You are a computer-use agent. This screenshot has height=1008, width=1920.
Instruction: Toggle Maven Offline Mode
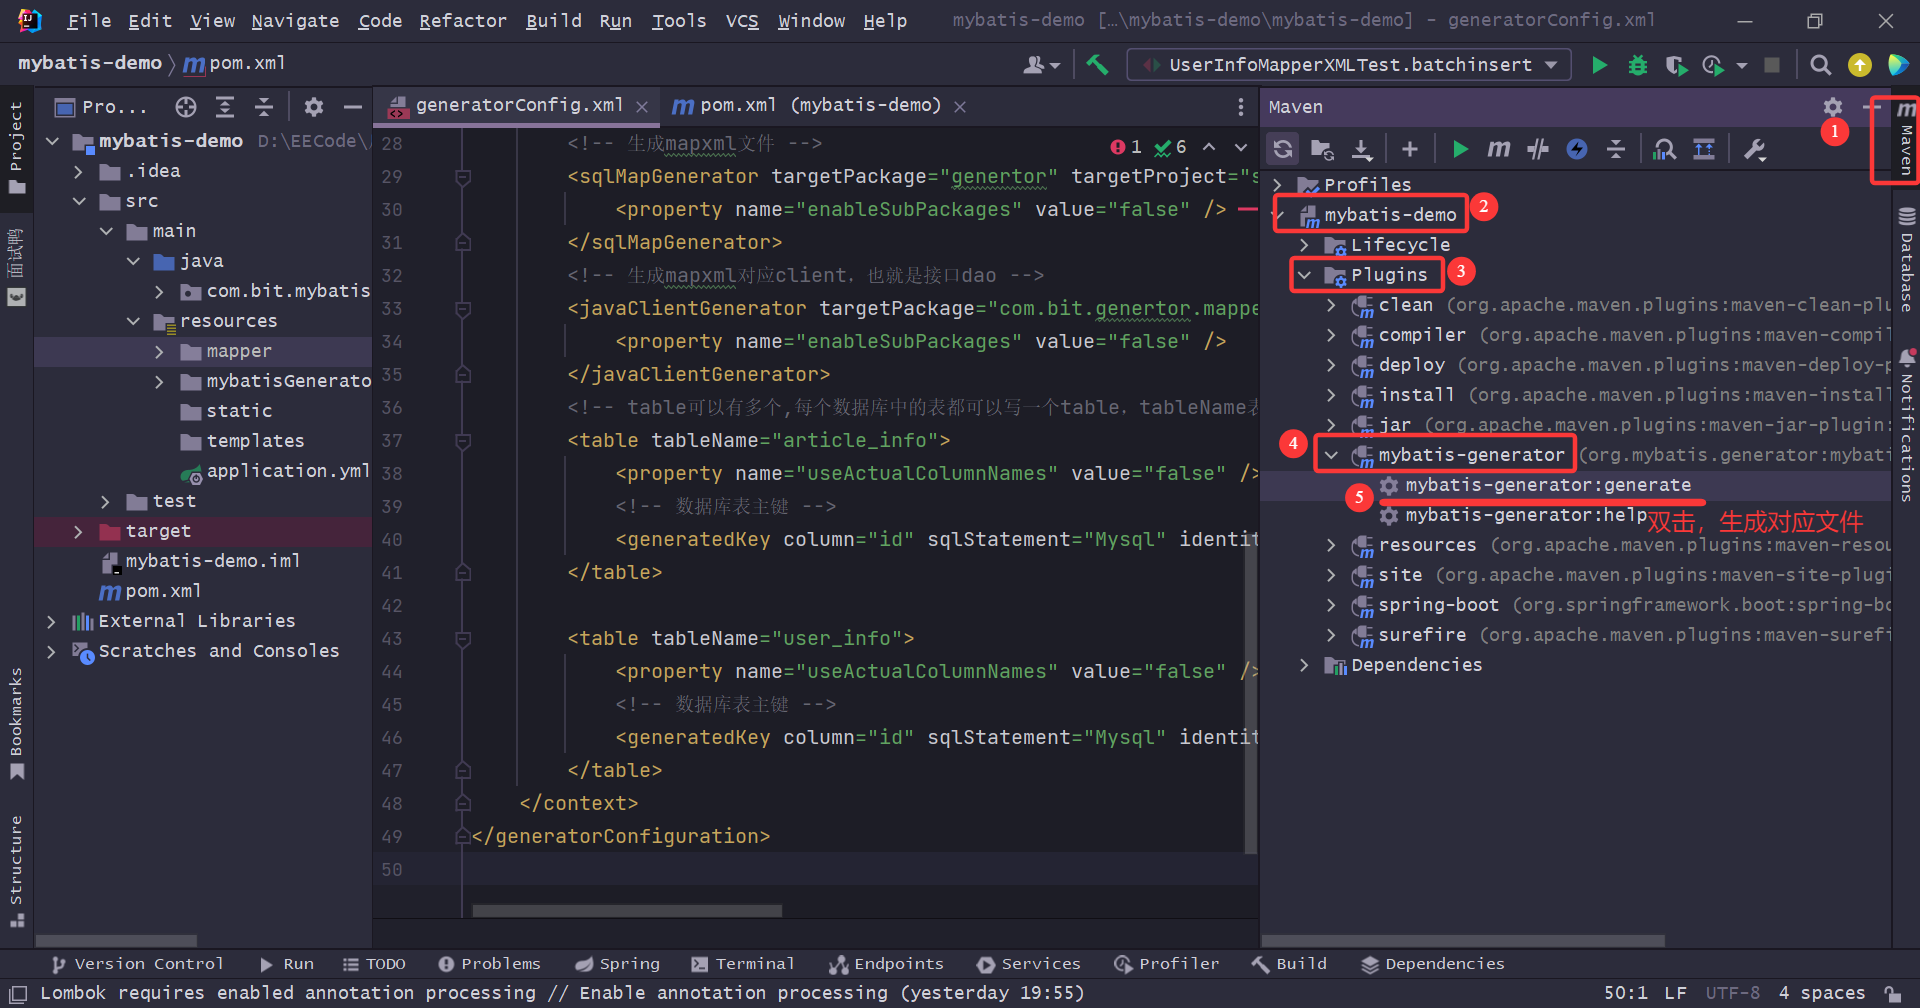click(1538, 149)
